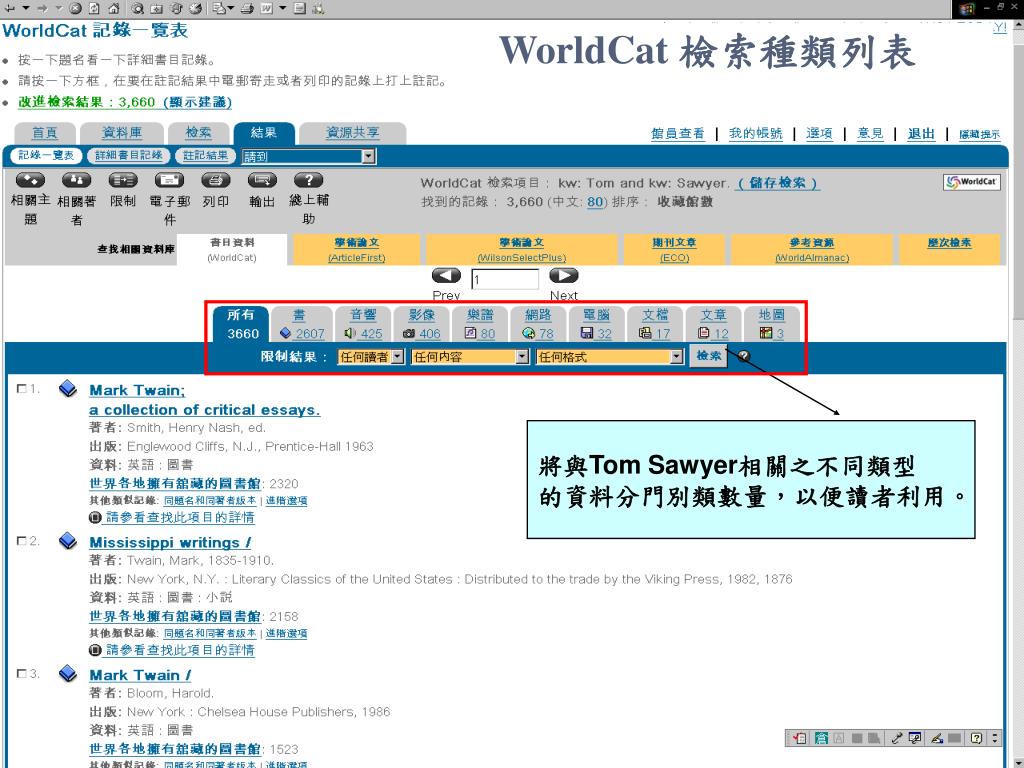The height and width of the screenshot is (768, 1024).
Task: Open the dropdown arrow beside browser back button
Action: (x=26, y=8)
